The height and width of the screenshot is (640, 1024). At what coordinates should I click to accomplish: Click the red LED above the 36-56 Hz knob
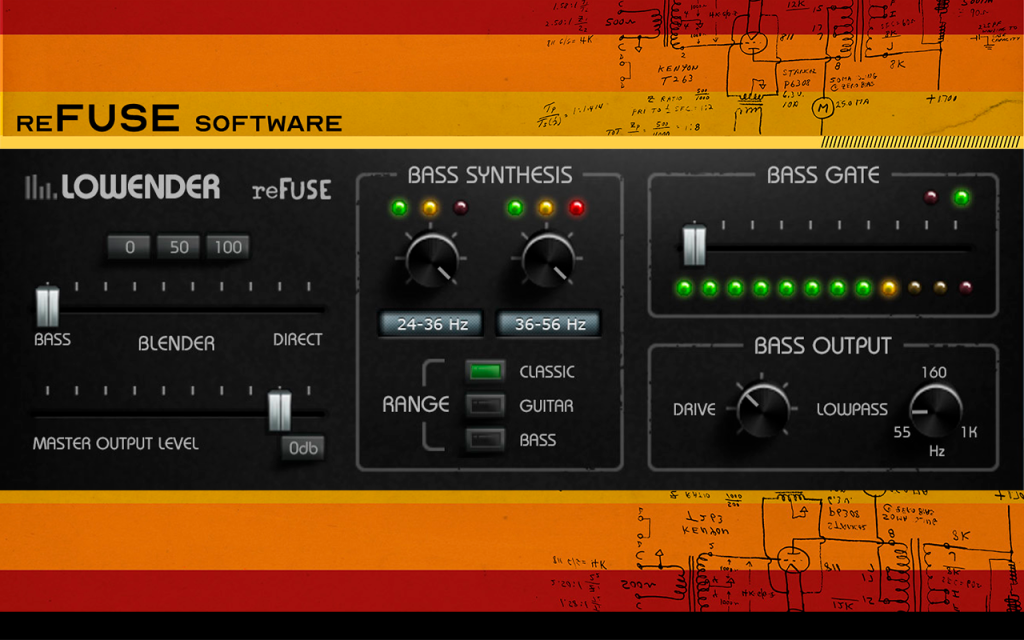[576, 208]
